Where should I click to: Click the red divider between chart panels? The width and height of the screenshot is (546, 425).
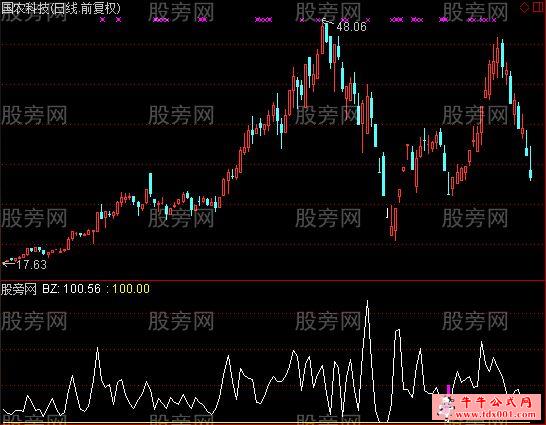(x=273, y=280)
